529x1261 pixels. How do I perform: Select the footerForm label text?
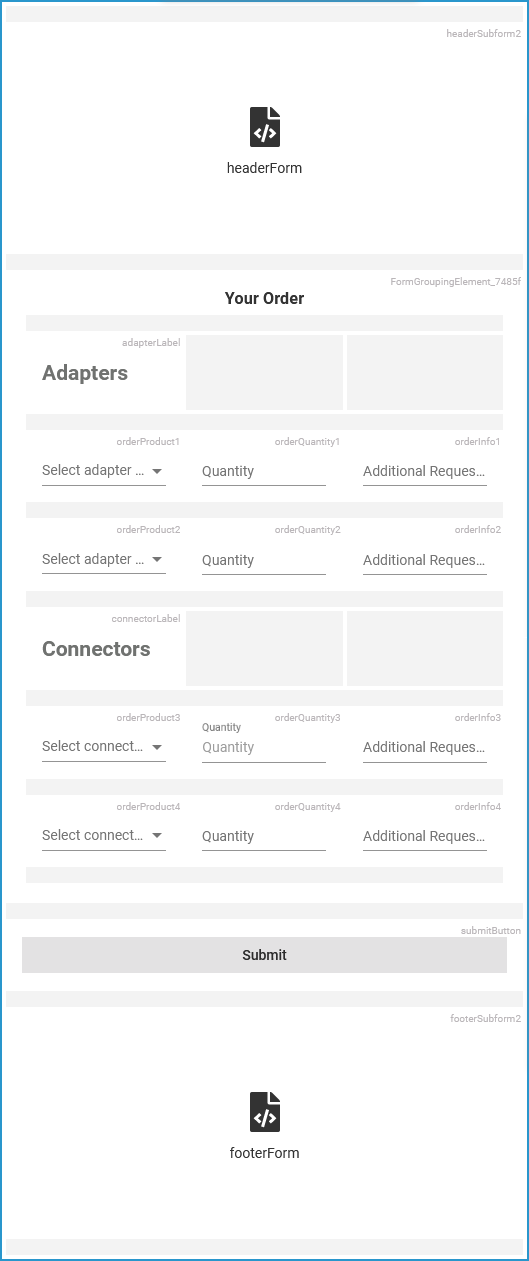coord(264,1153)
